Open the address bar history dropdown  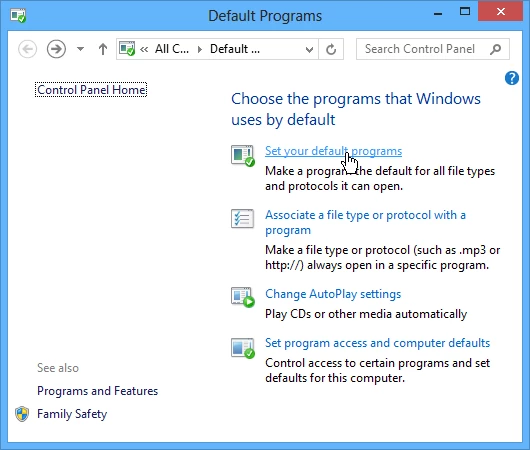[x=309, y=50]
